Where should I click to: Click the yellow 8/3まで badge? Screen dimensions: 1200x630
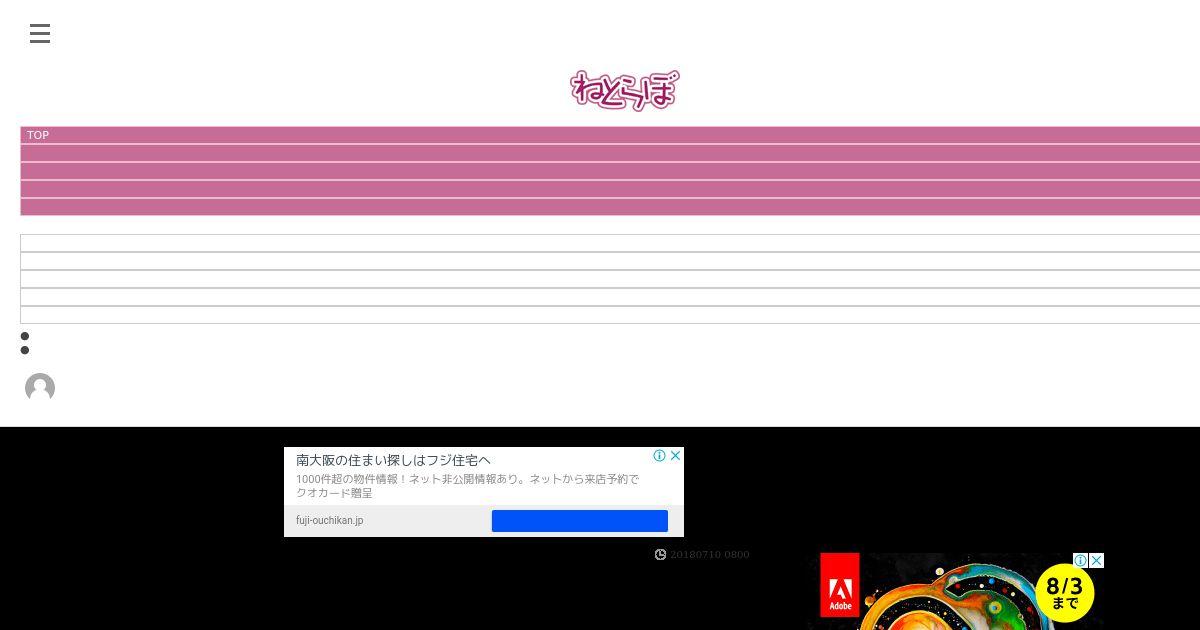[1065, 592]
